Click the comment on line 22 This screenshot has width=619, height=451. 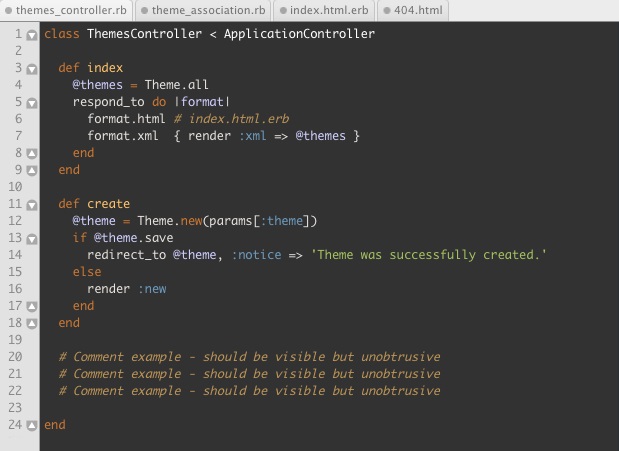pyautogui.click(x=249, y=390)
